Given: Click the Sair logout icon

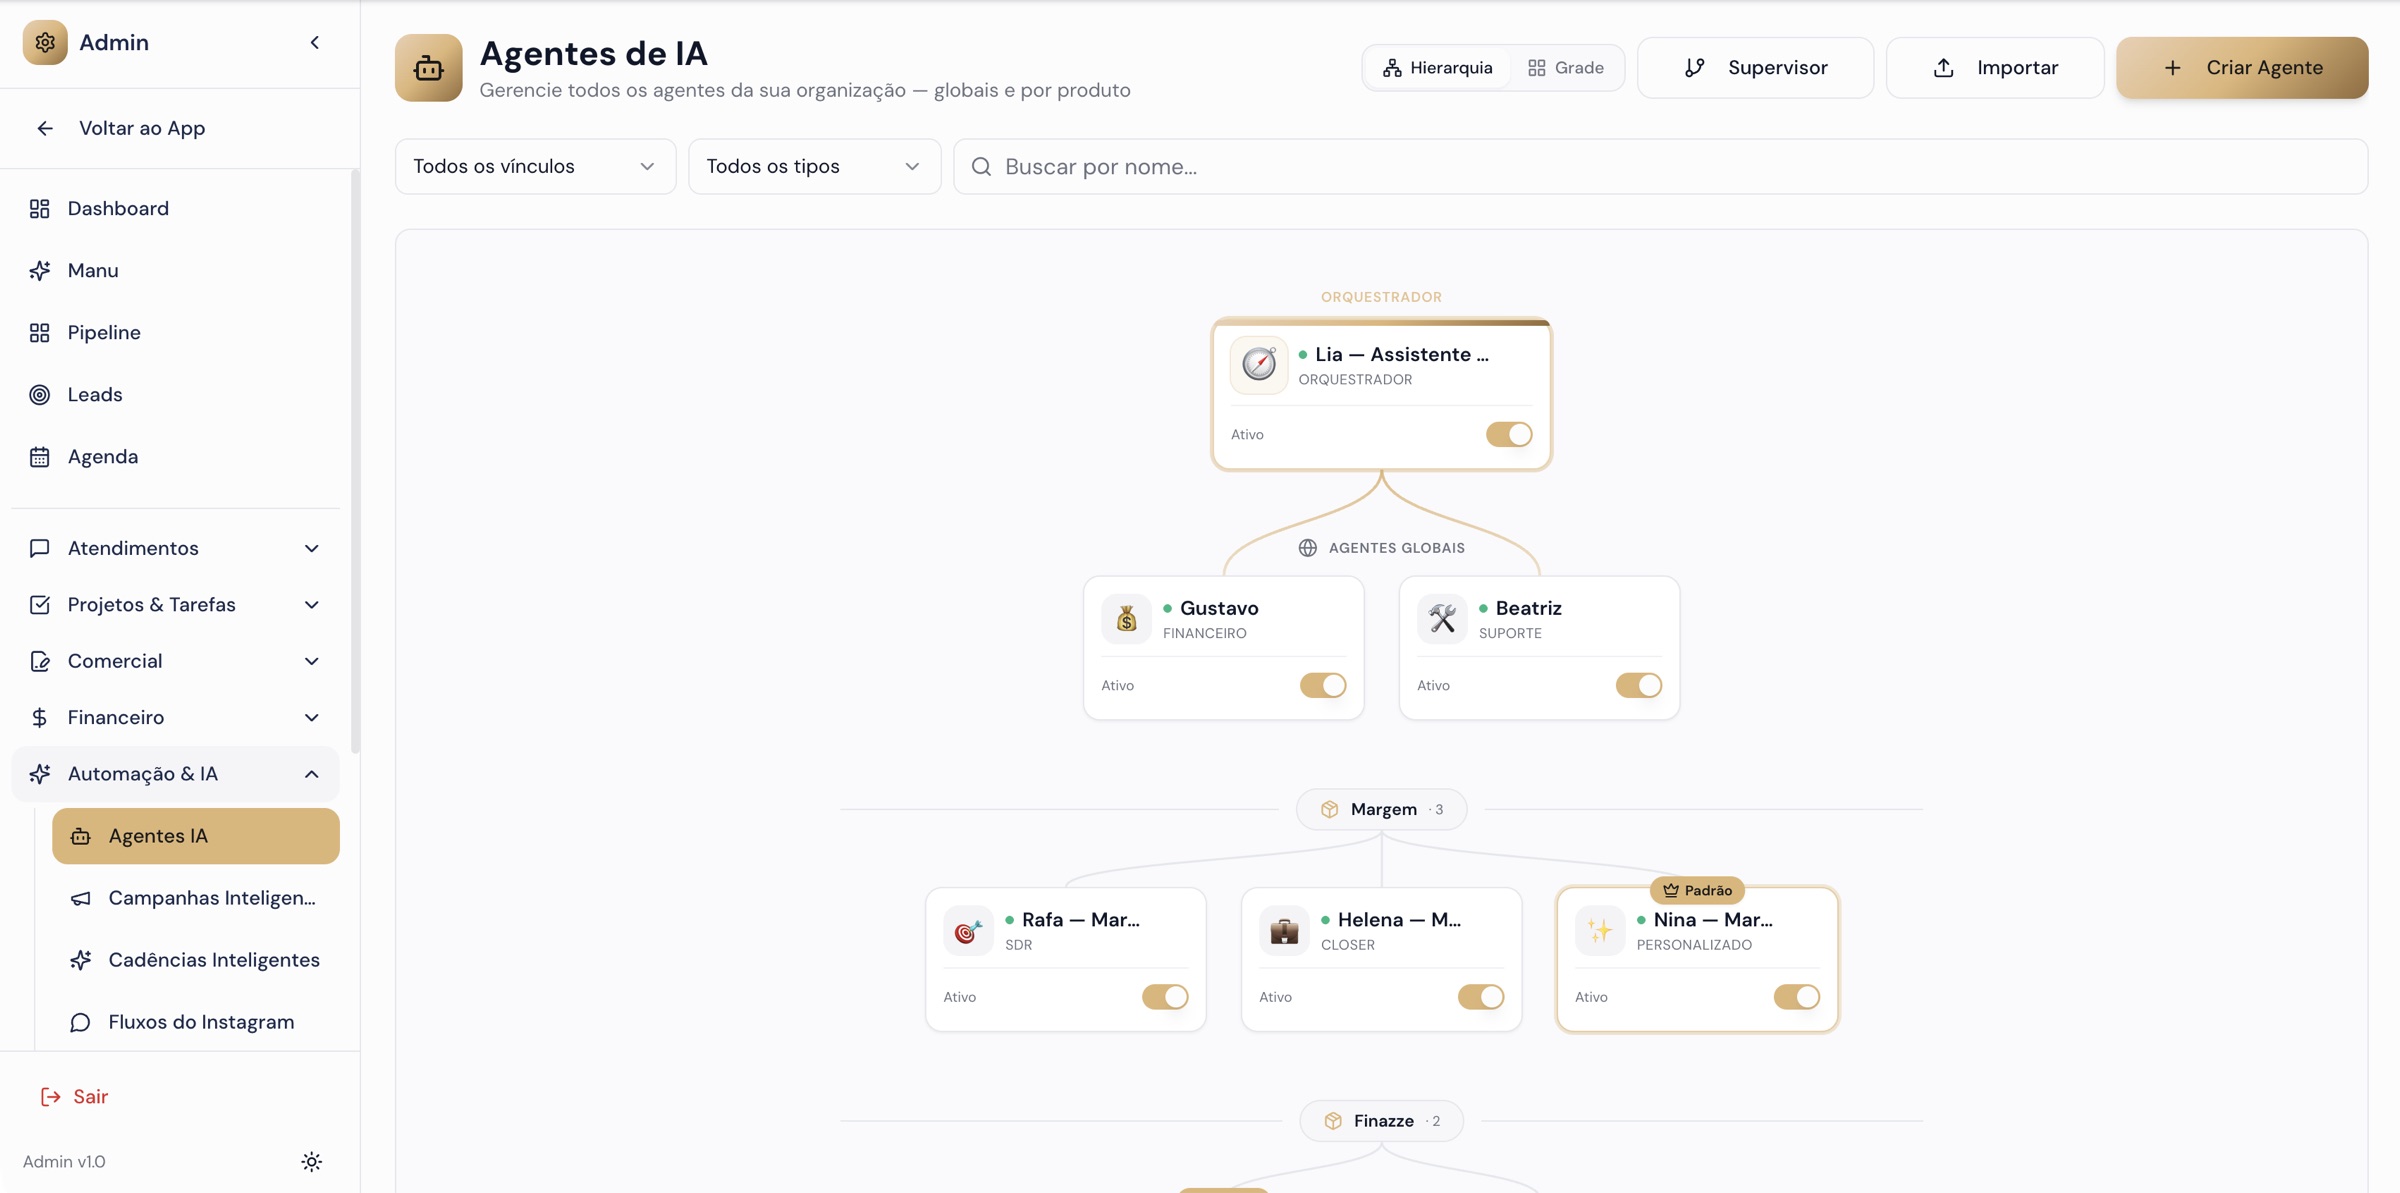Looking at the screenshot, I should [50, 1097].
